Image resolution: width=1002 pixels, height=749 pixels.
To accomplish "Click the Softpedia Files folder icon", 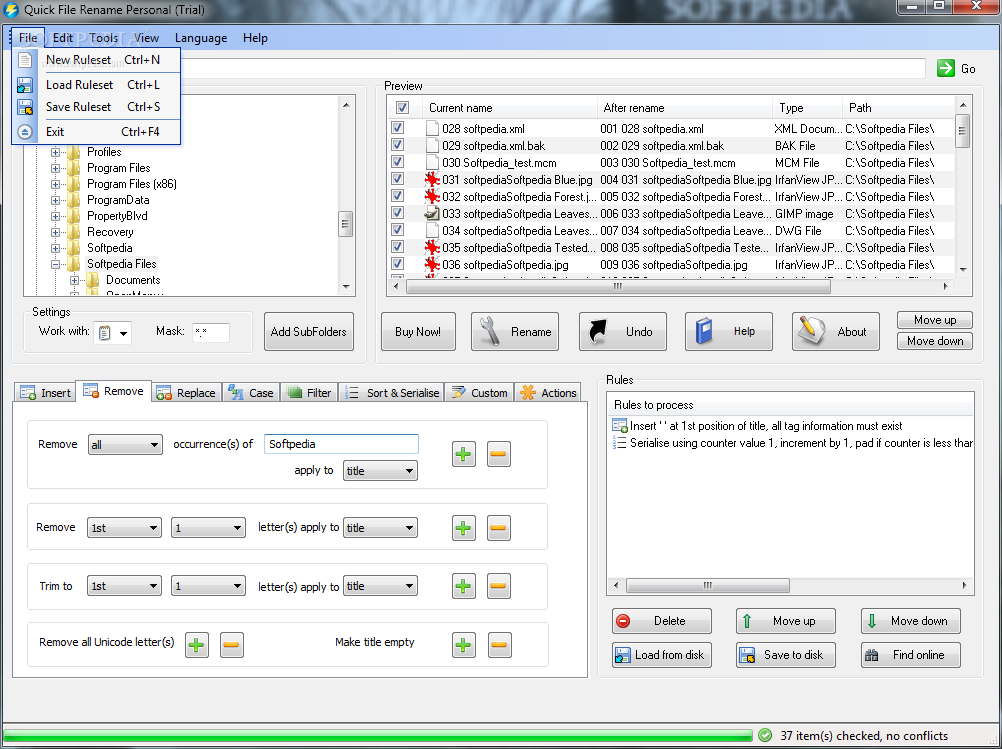I will (75, 264).
